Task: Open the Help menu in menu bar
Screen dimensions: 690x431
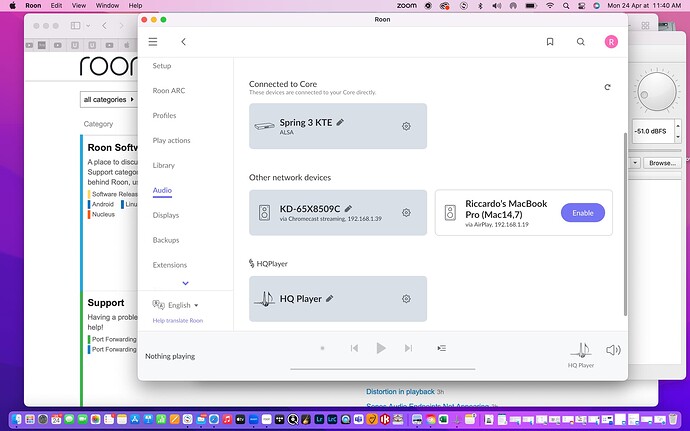Action: 136,5
